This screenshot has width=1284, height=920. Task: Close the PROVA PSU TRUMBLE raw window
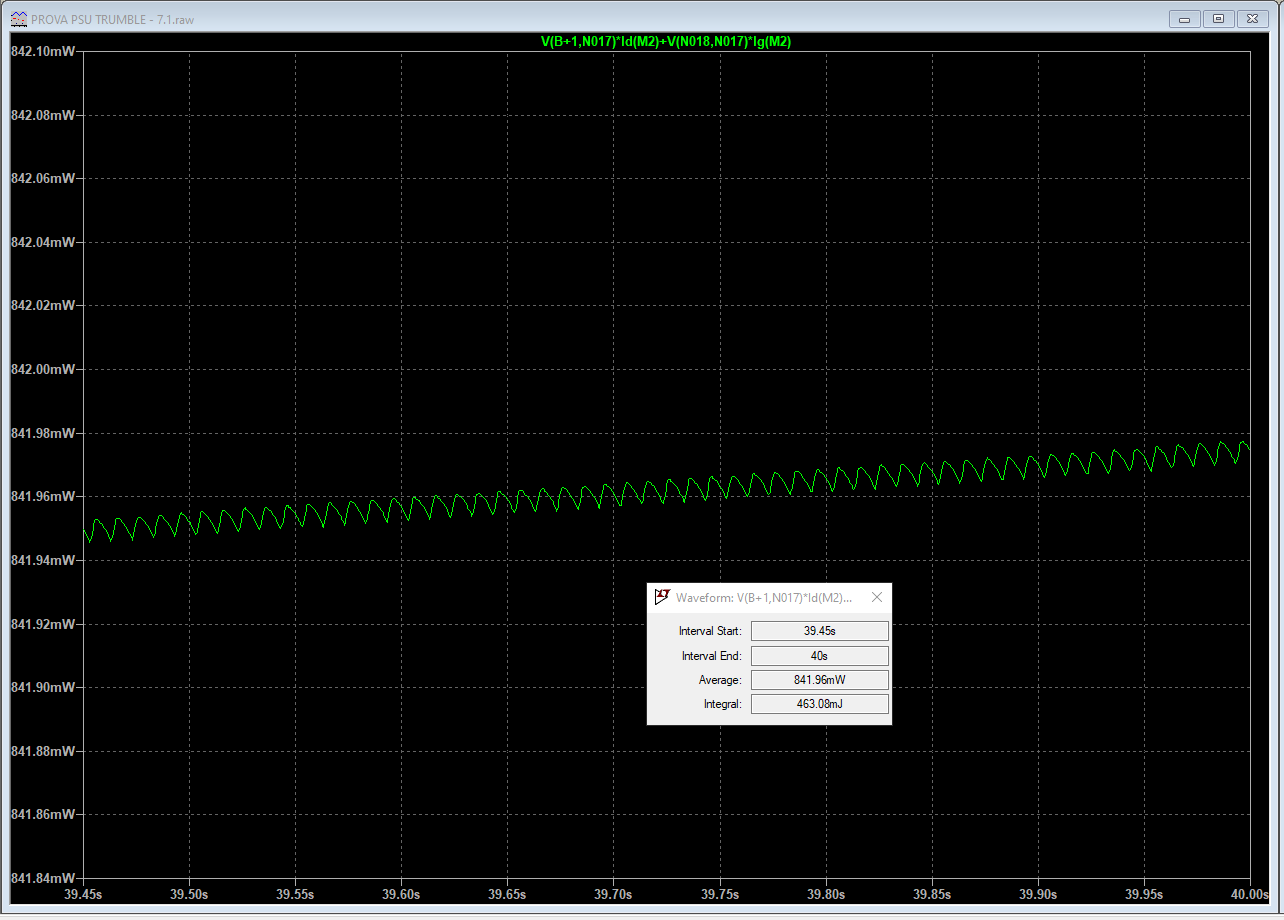pyautogui.click(x=1251, y=19)
